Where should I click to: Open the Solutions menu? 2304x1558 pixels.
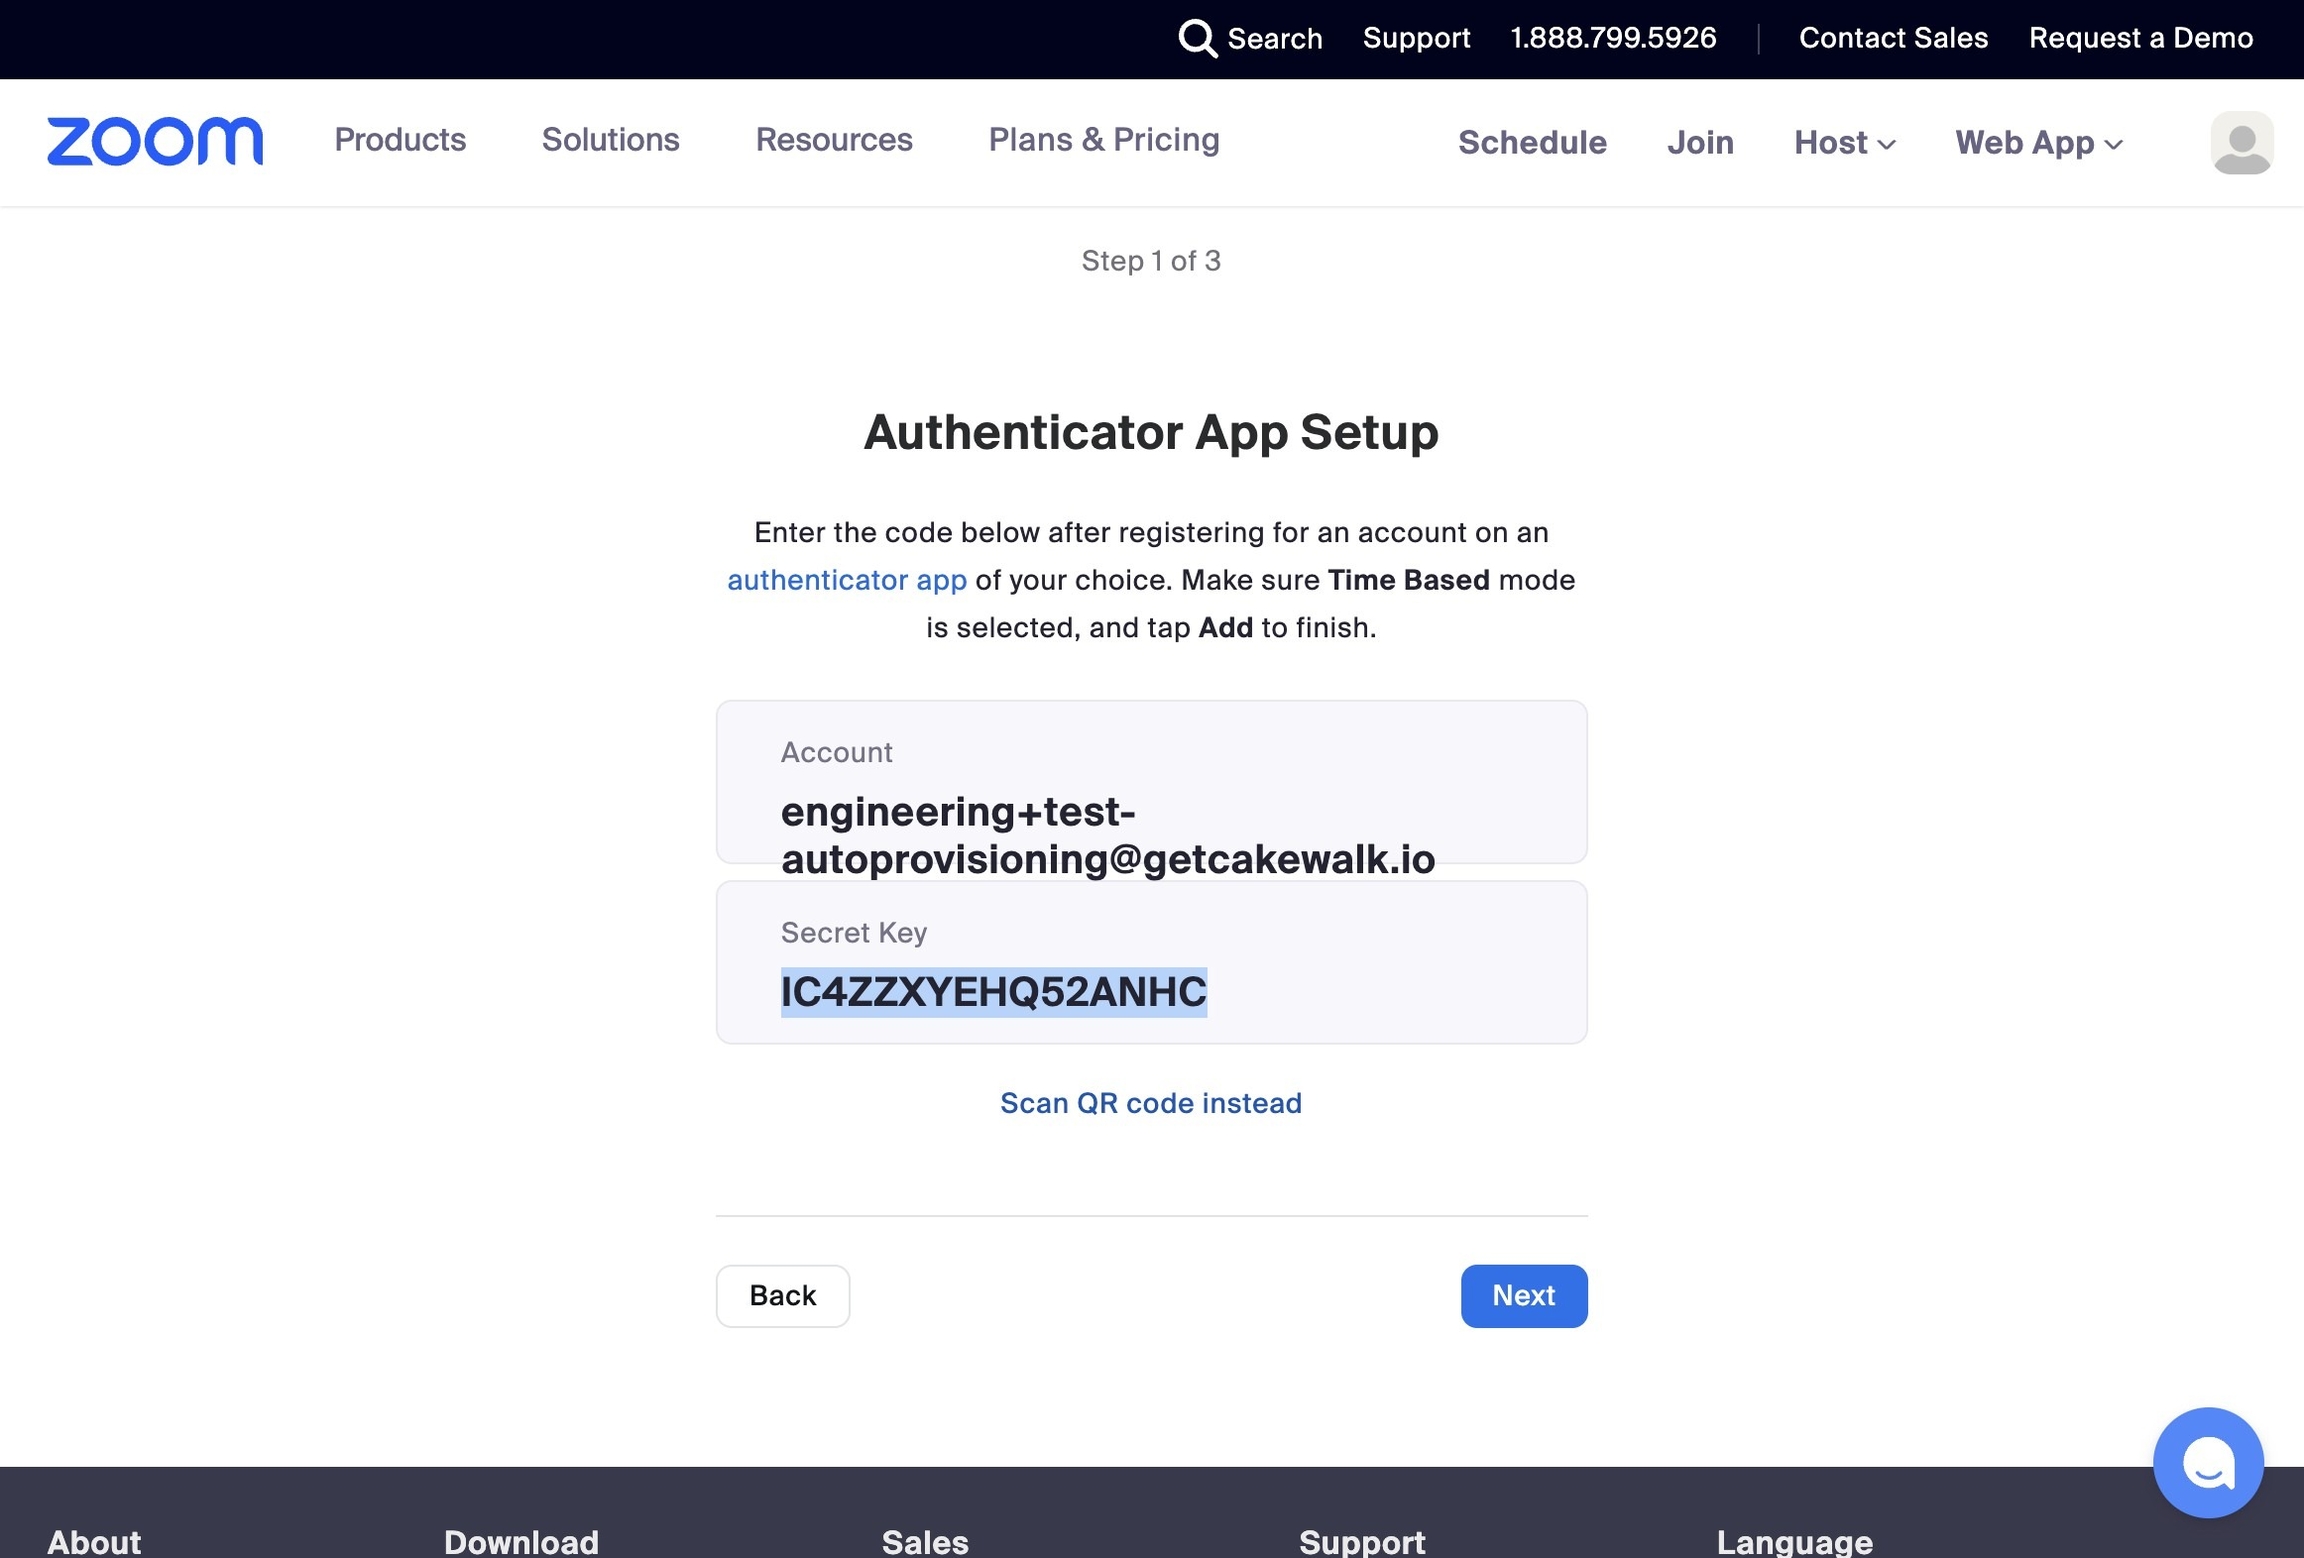610,140
